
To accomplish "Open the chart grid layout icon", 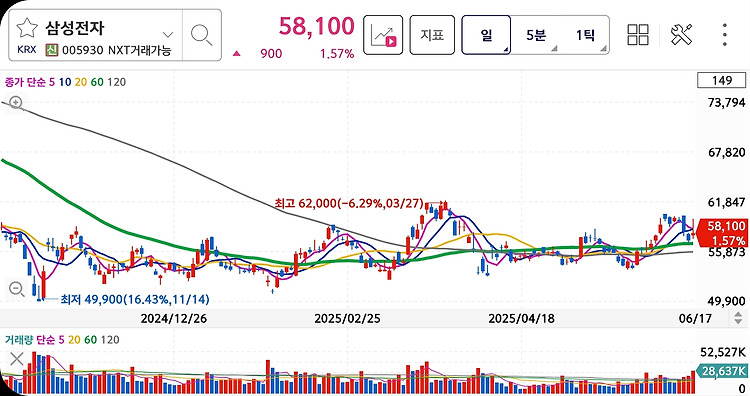I will pos(638,35).
